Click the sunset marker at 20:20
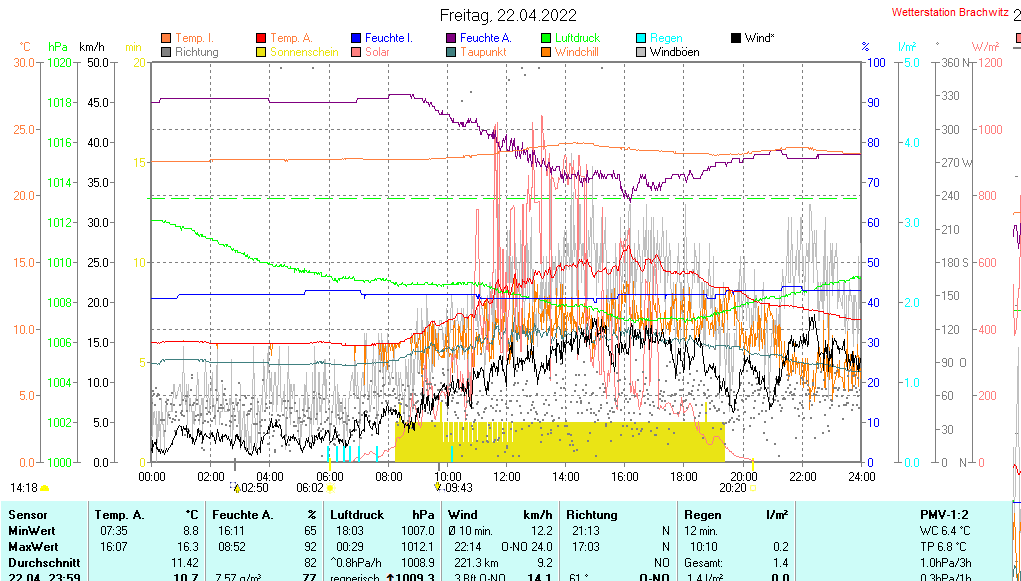The height and width of the screenshot is (581, 1021). pos(752,488)
